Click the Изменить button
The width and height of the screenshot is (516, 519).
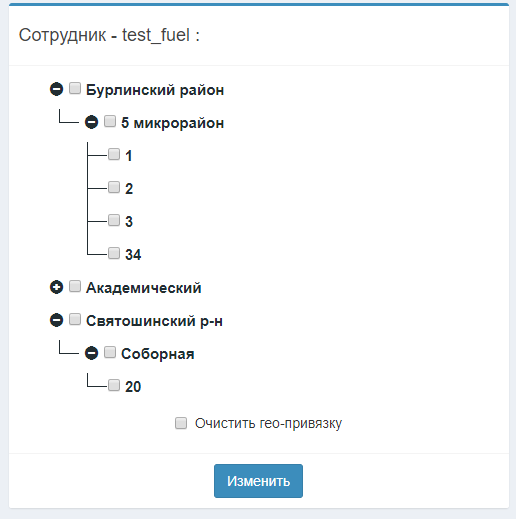258,481
